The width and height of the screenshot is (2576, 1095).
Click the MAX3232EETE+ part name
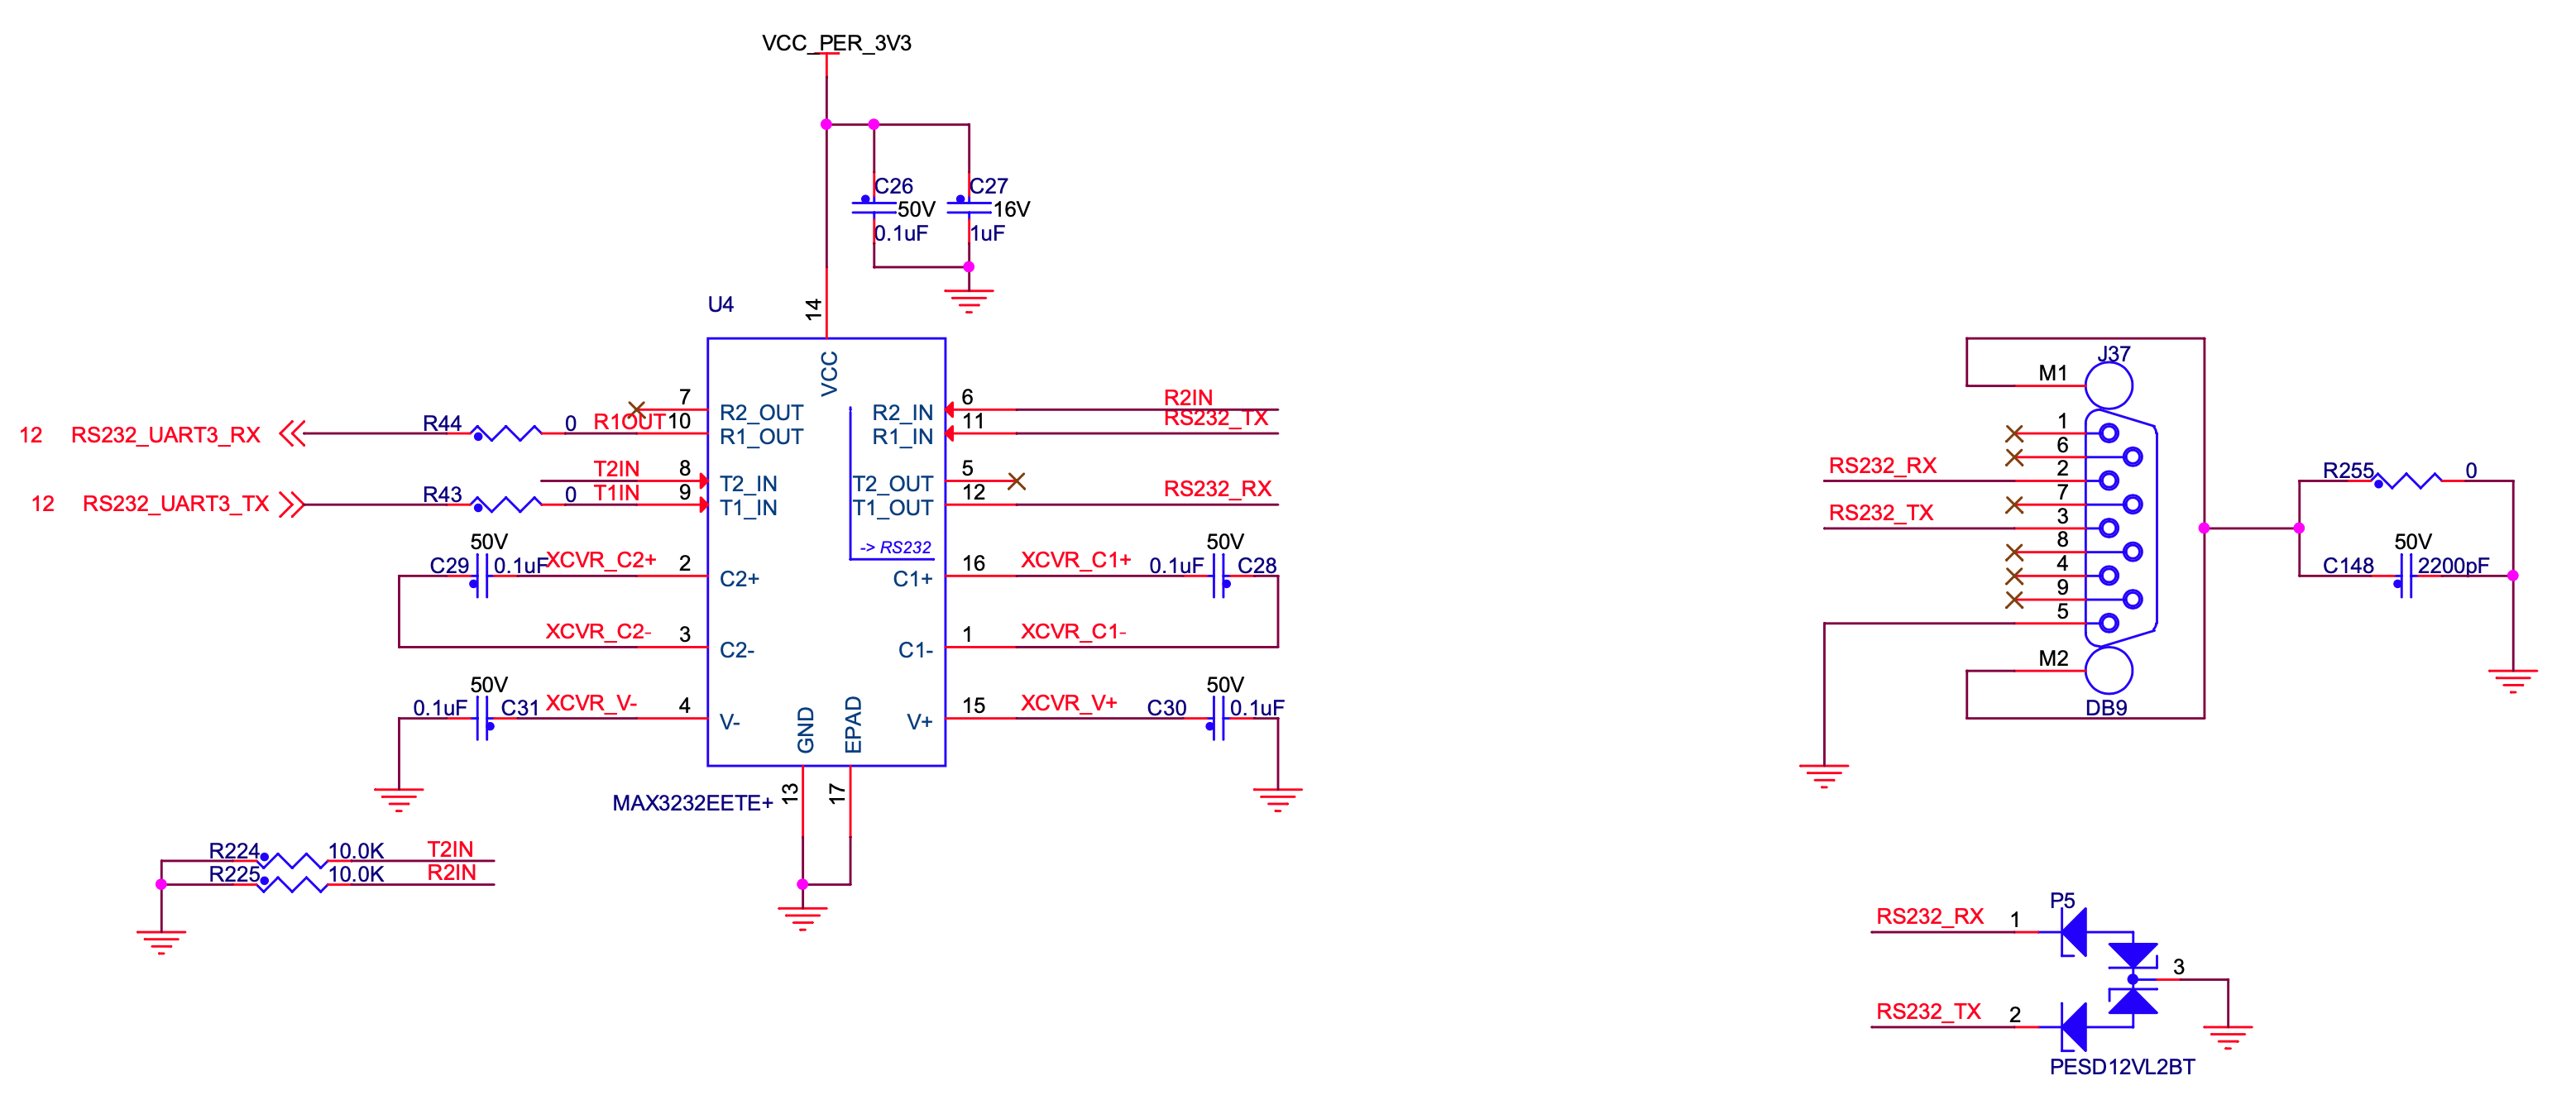click(x=692, y=803)
